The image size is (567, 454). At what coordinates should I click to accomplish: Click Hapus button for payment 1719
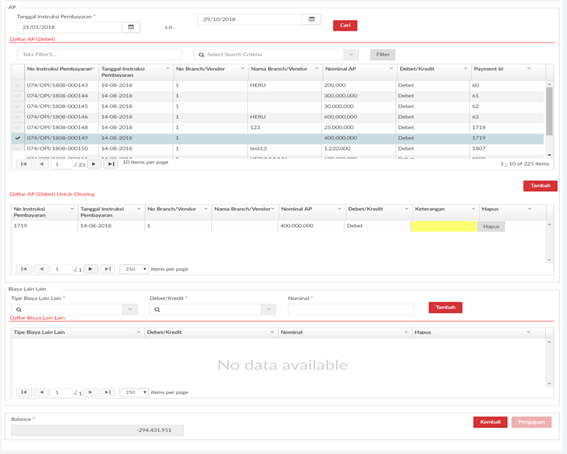(x=491, y=226)
